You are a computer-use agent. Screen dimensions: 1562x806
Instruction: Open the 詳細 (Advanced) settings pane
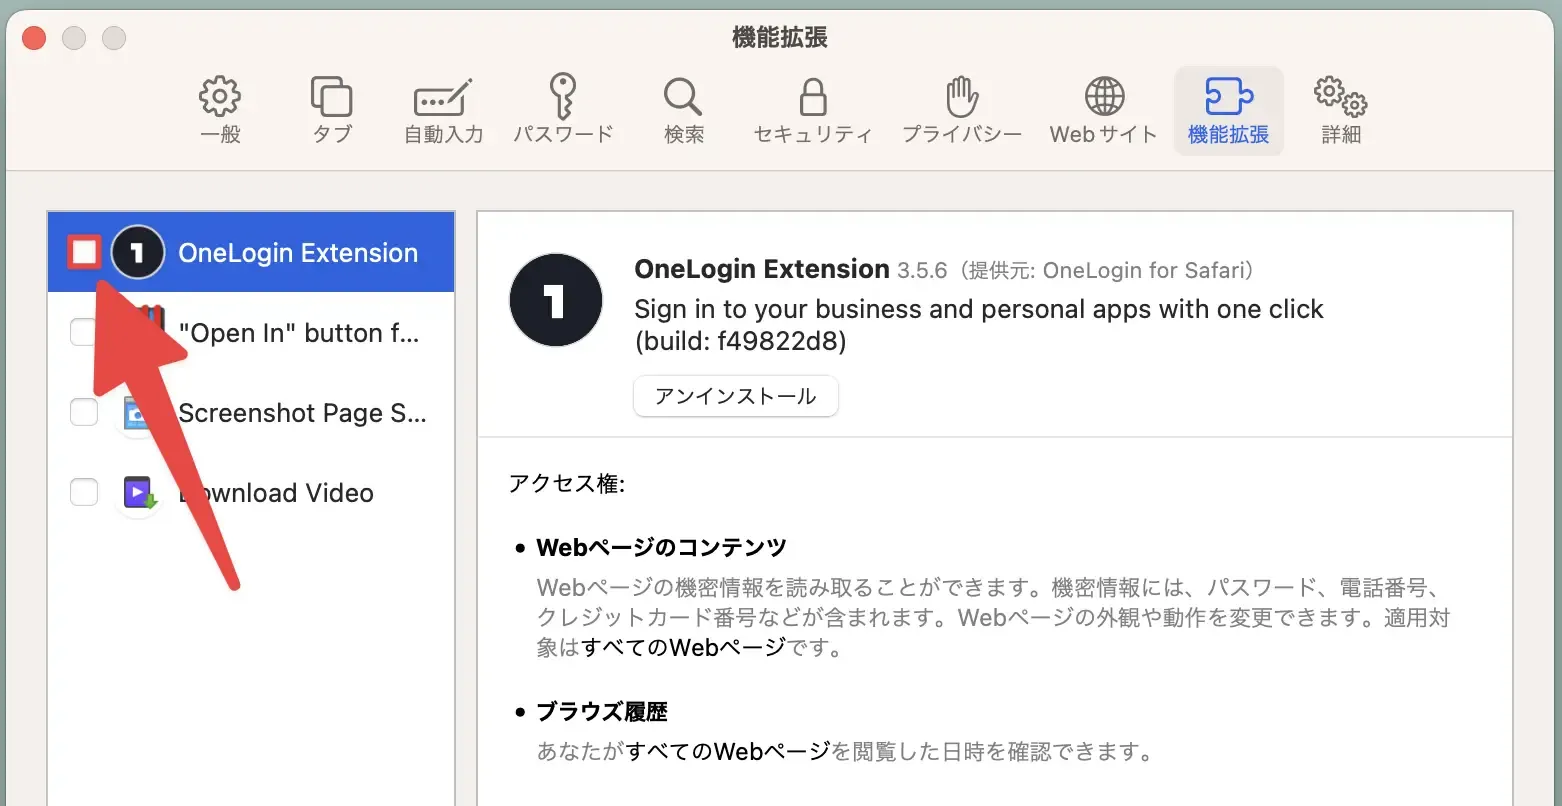[x=1340, y=110]
